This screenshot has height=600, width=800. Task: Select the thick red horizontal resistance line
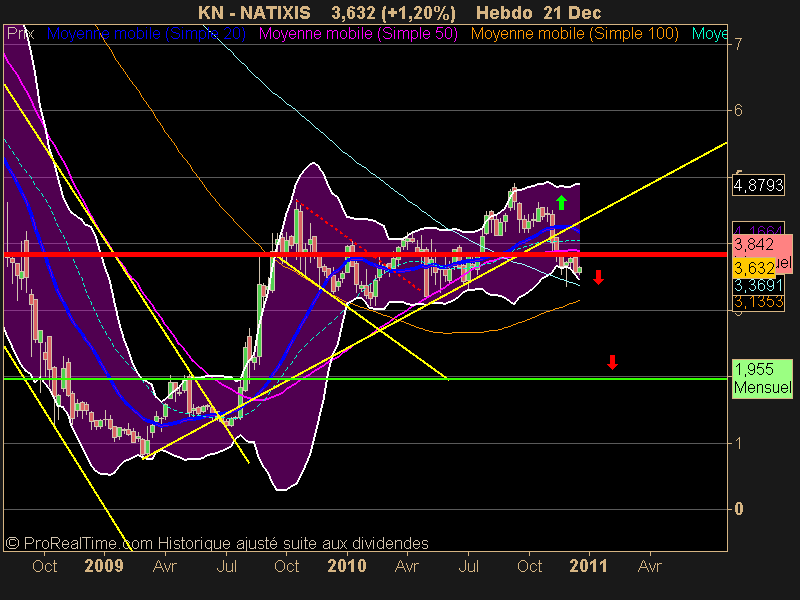point(365,254)
